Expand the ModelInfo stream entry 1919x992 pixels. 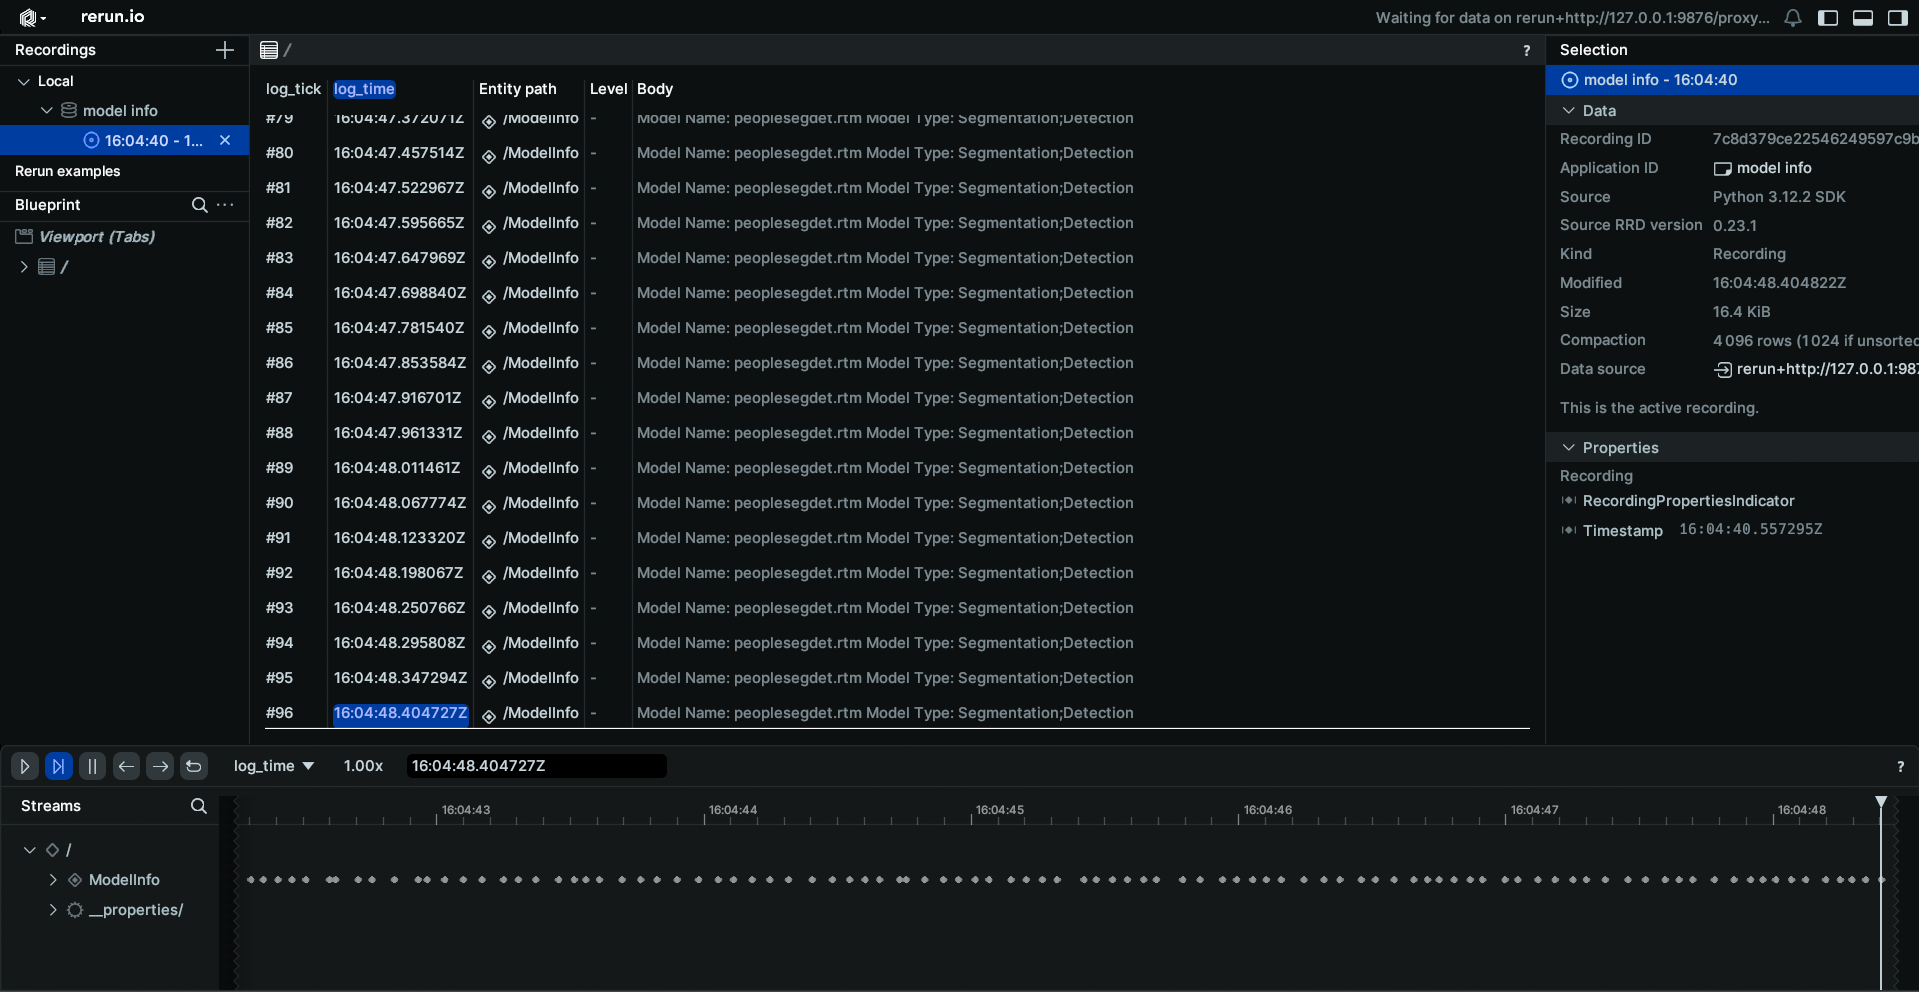point(53,880)
